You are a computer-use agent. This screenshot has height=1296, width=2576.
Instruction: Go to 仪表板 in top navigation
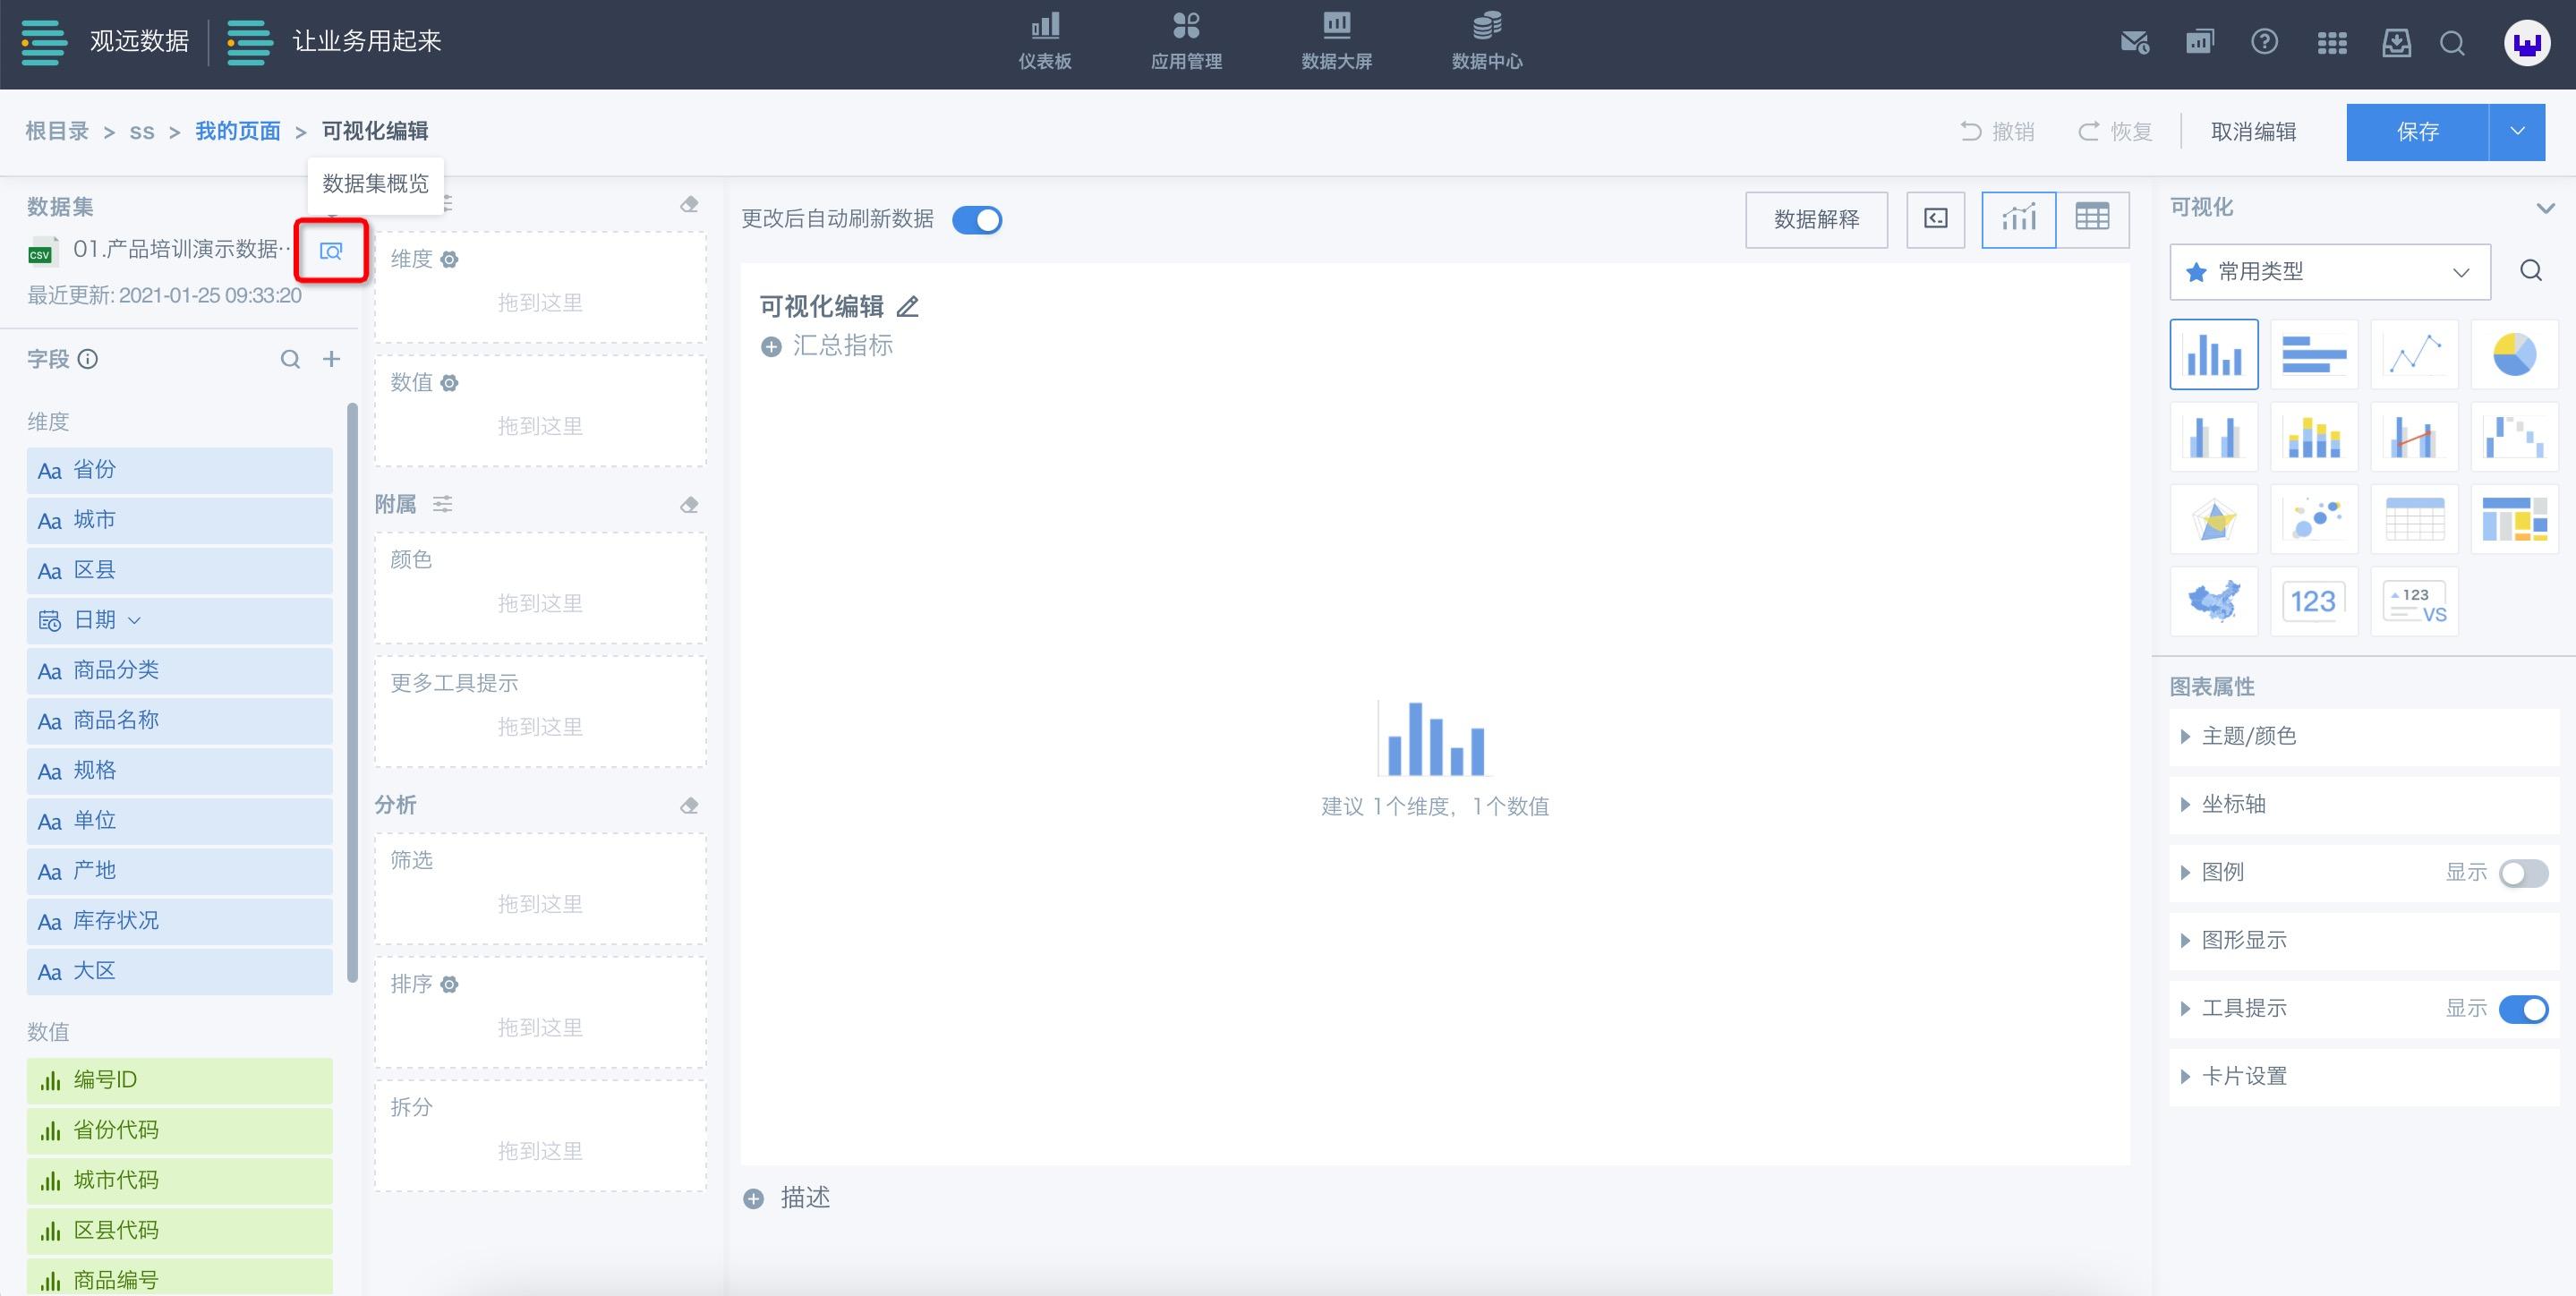[1045, 42]
